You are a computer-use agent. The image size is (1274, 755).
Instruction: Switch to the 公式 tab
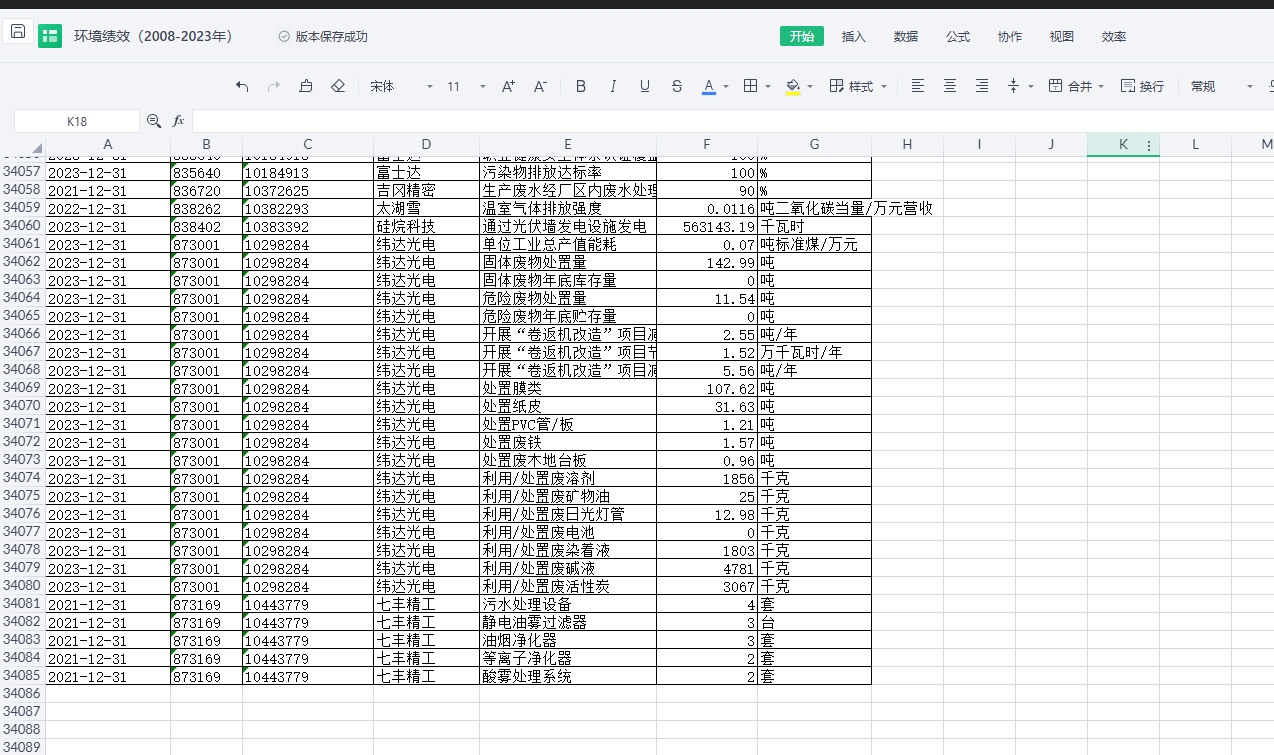point(958,37)
